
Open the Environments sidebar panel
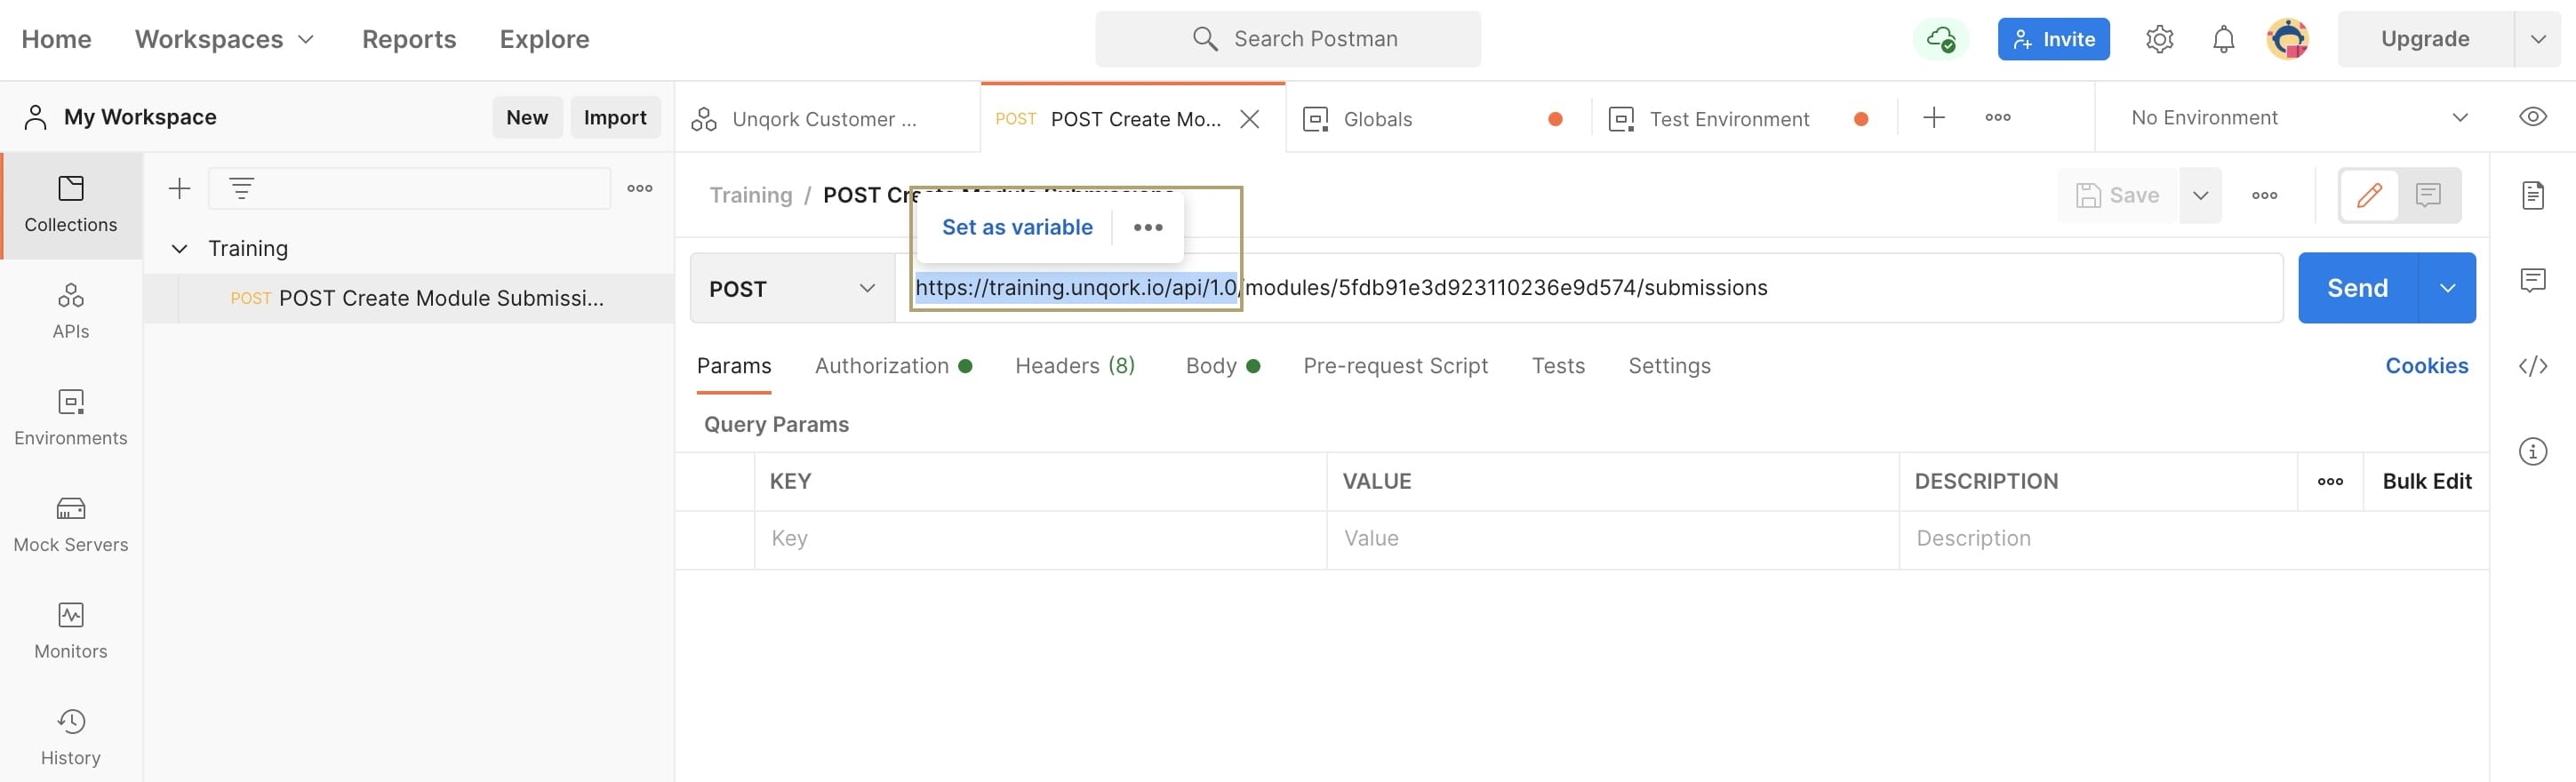[71, 418]
